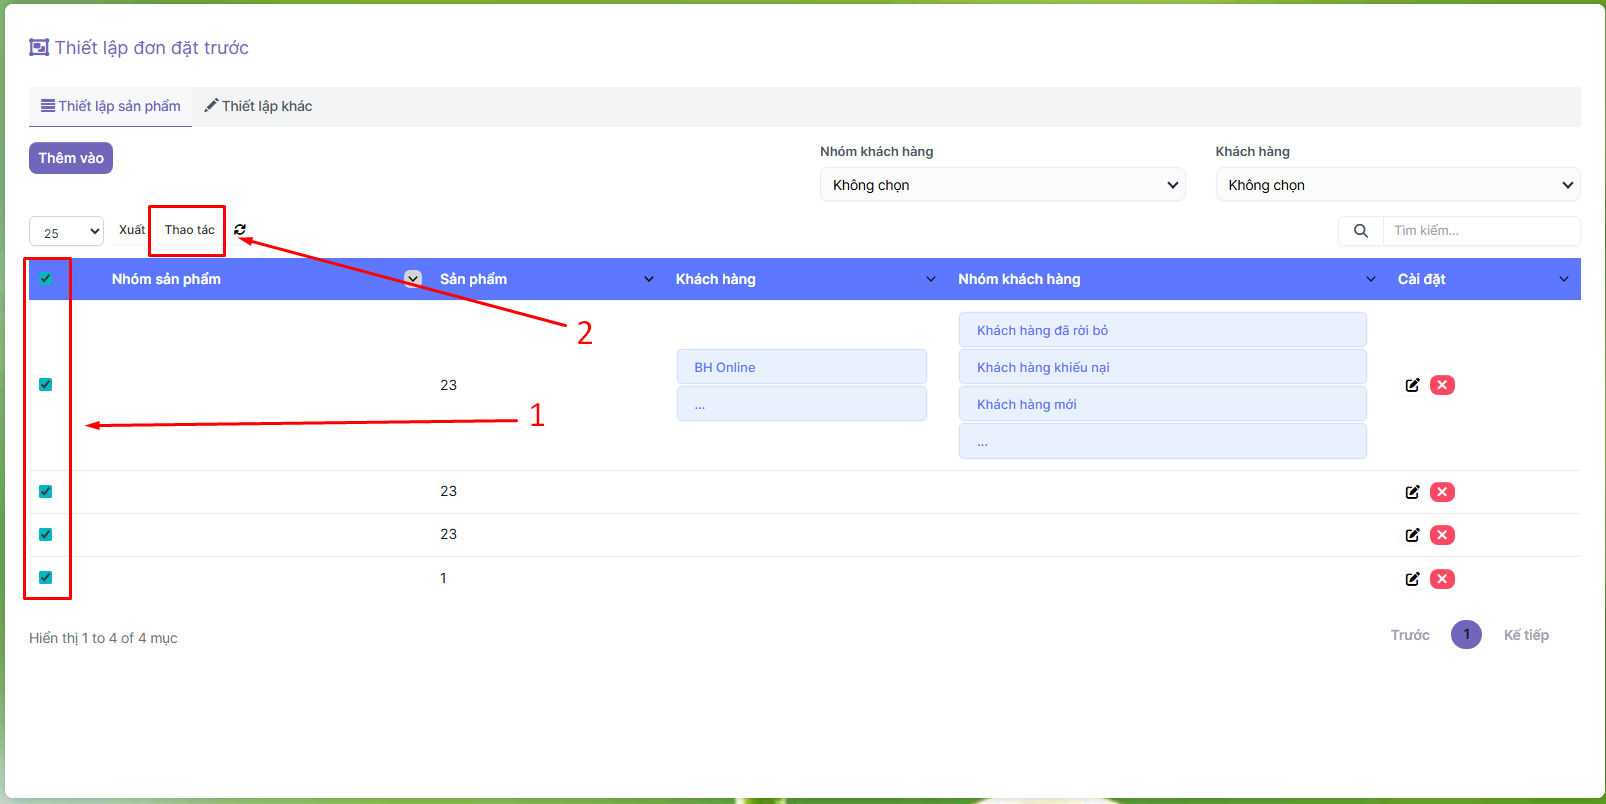Click the Tìm kiếm search input field
This screenshot has height=804, width=1606.
click(1480, 231)
